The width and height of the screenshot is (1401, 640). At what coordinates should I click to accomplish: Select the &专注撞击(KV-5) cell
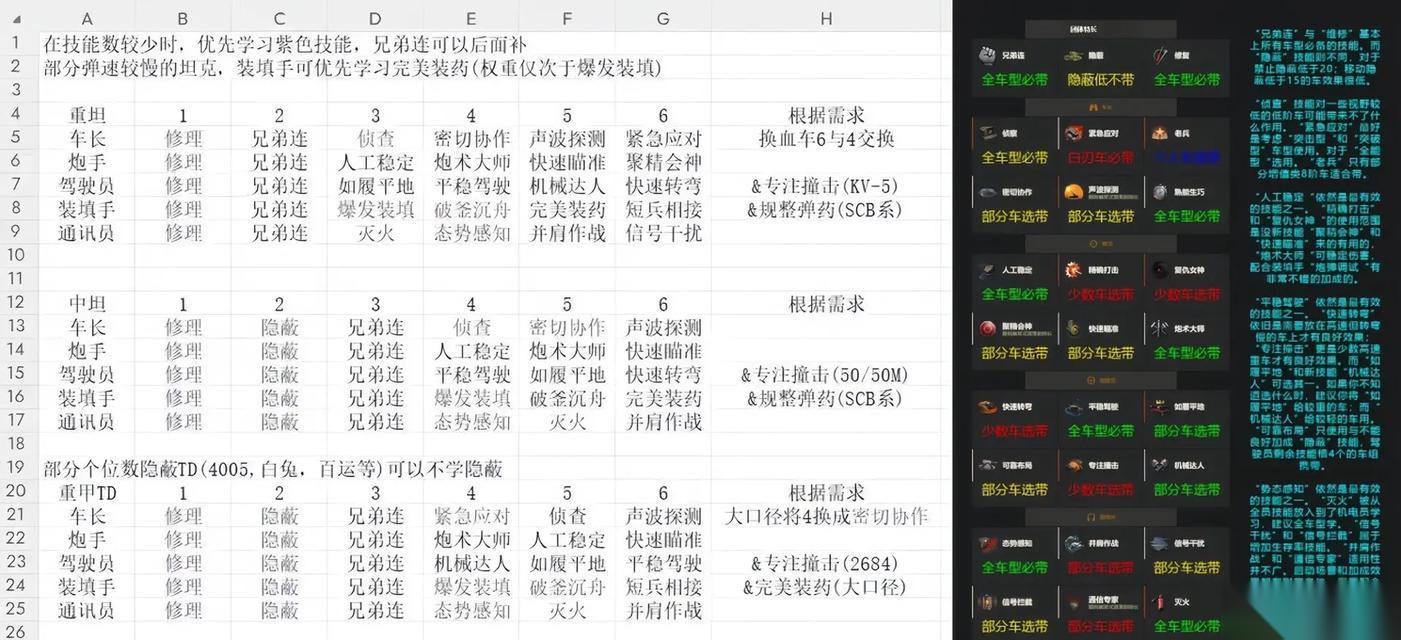click(x=826, y=185)
